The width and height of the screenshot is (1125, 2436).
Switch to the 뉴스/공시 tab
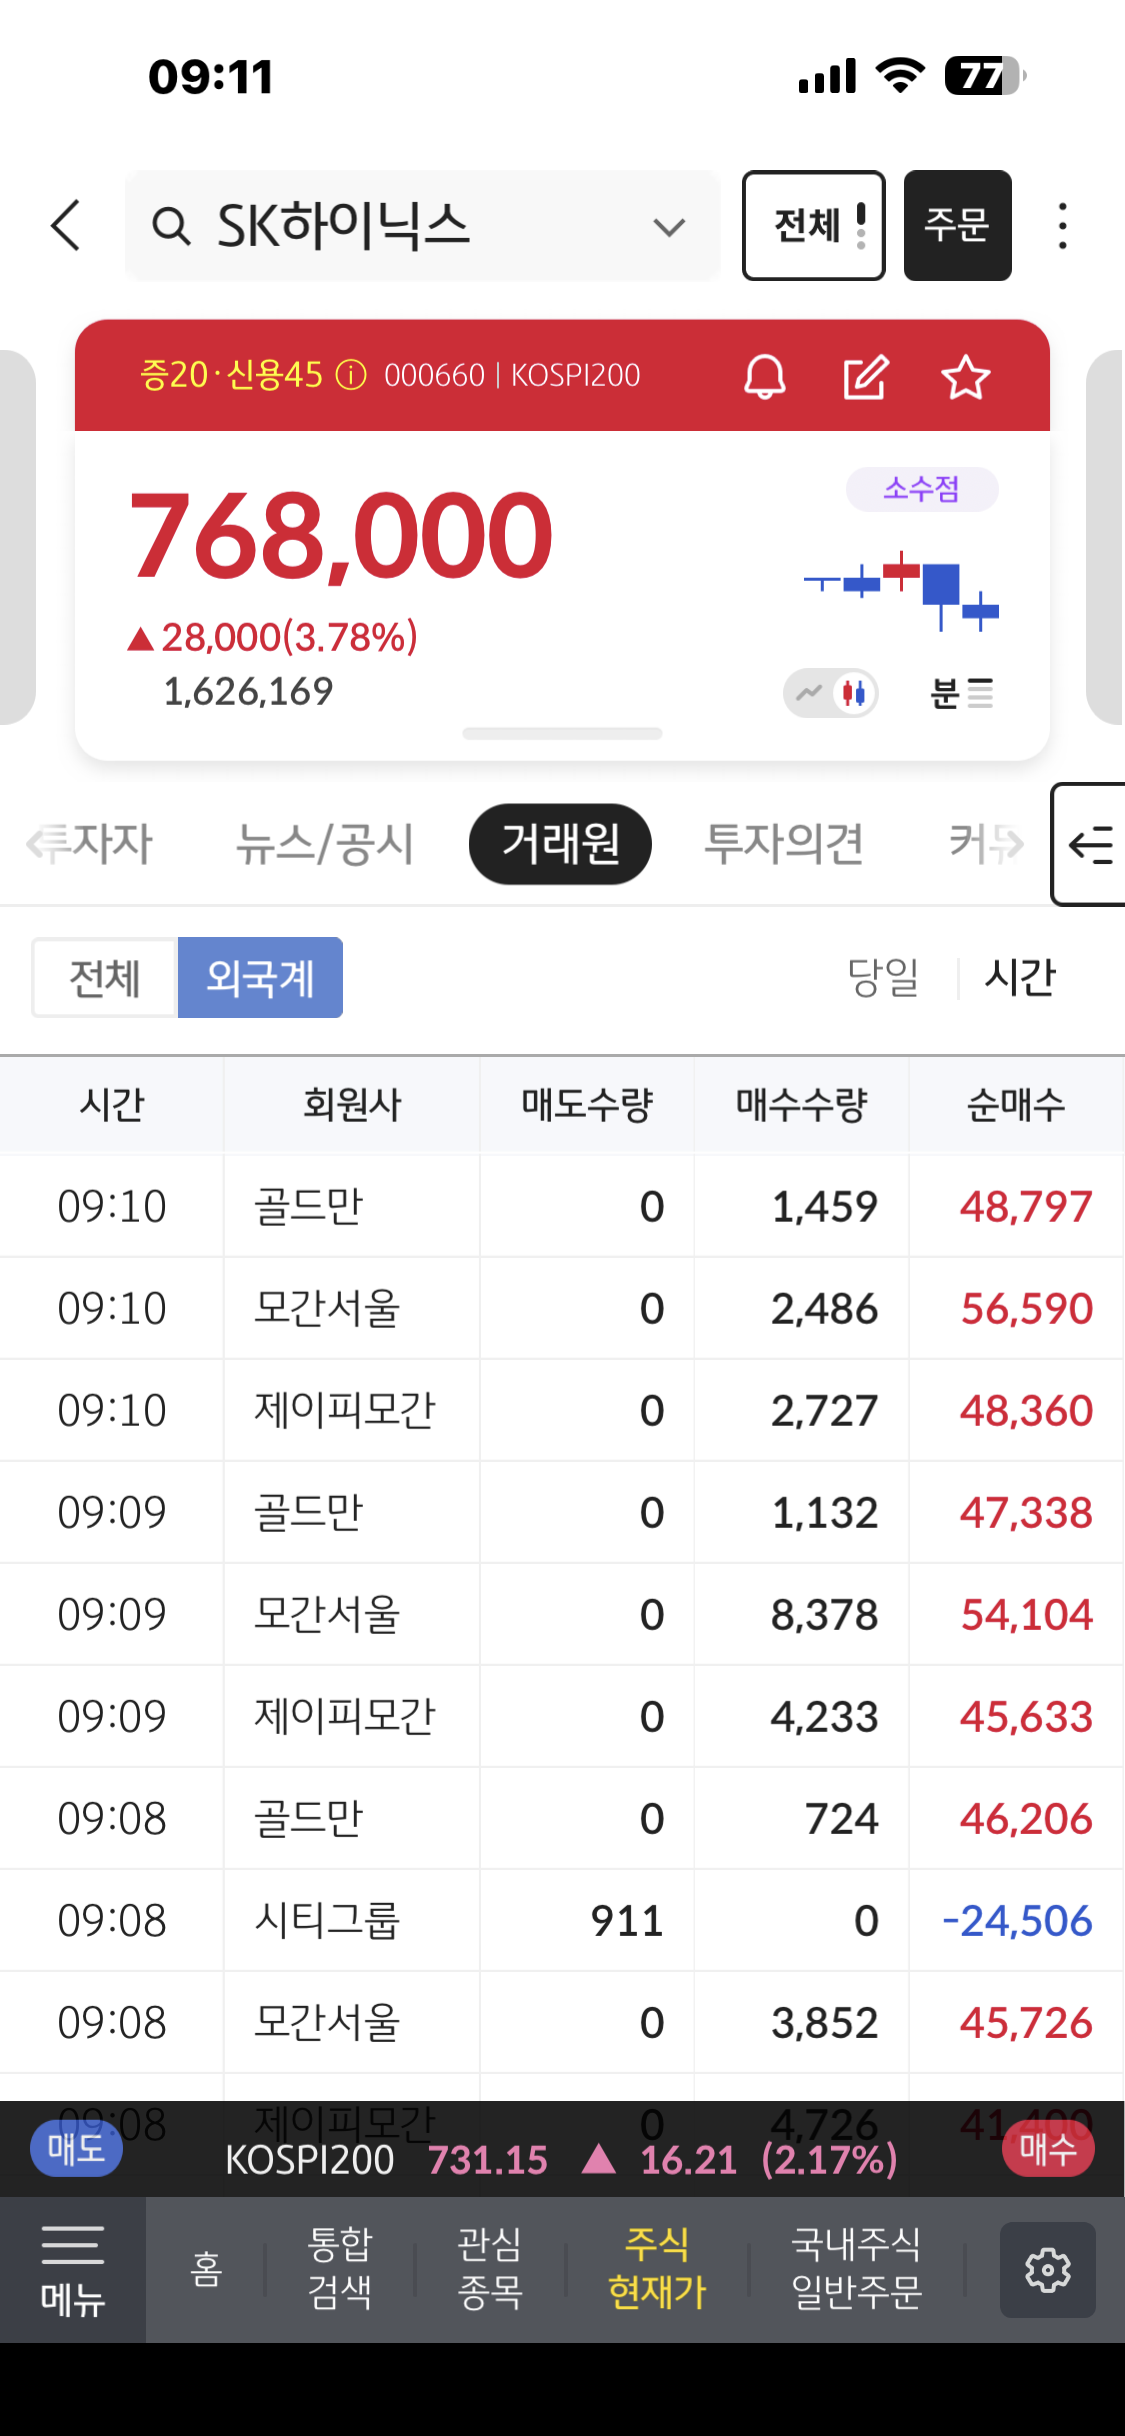[324, 844]
